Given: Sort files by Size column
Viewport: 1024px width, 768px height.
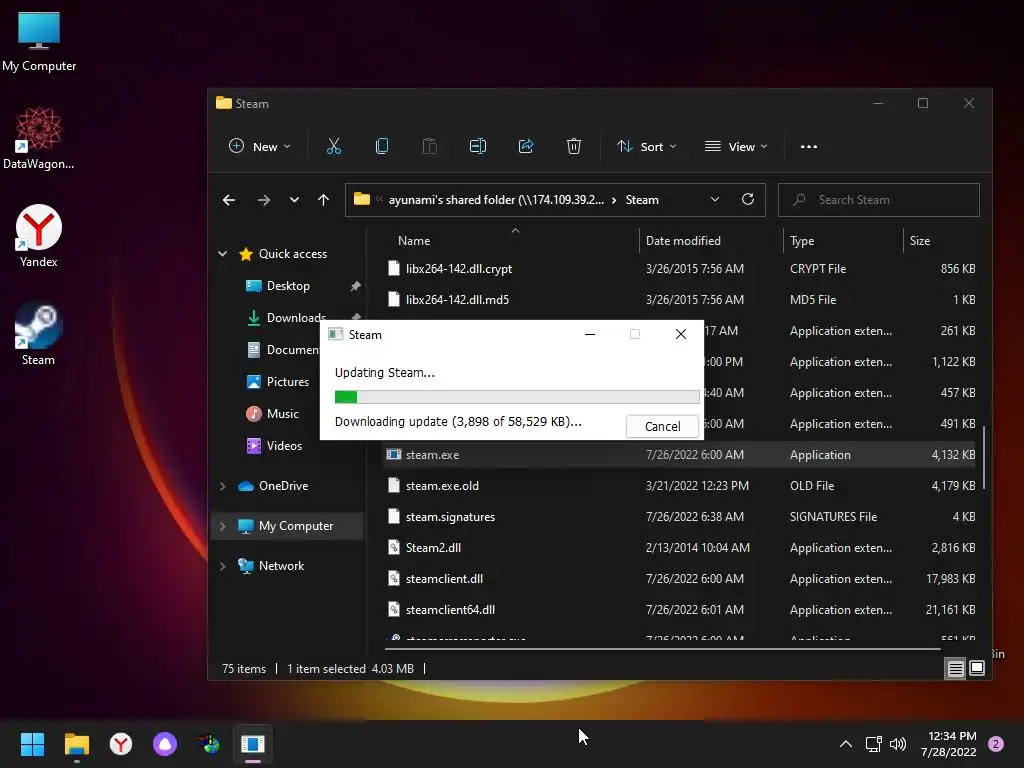Looking at the screenshot, I should tap(920, 240).
